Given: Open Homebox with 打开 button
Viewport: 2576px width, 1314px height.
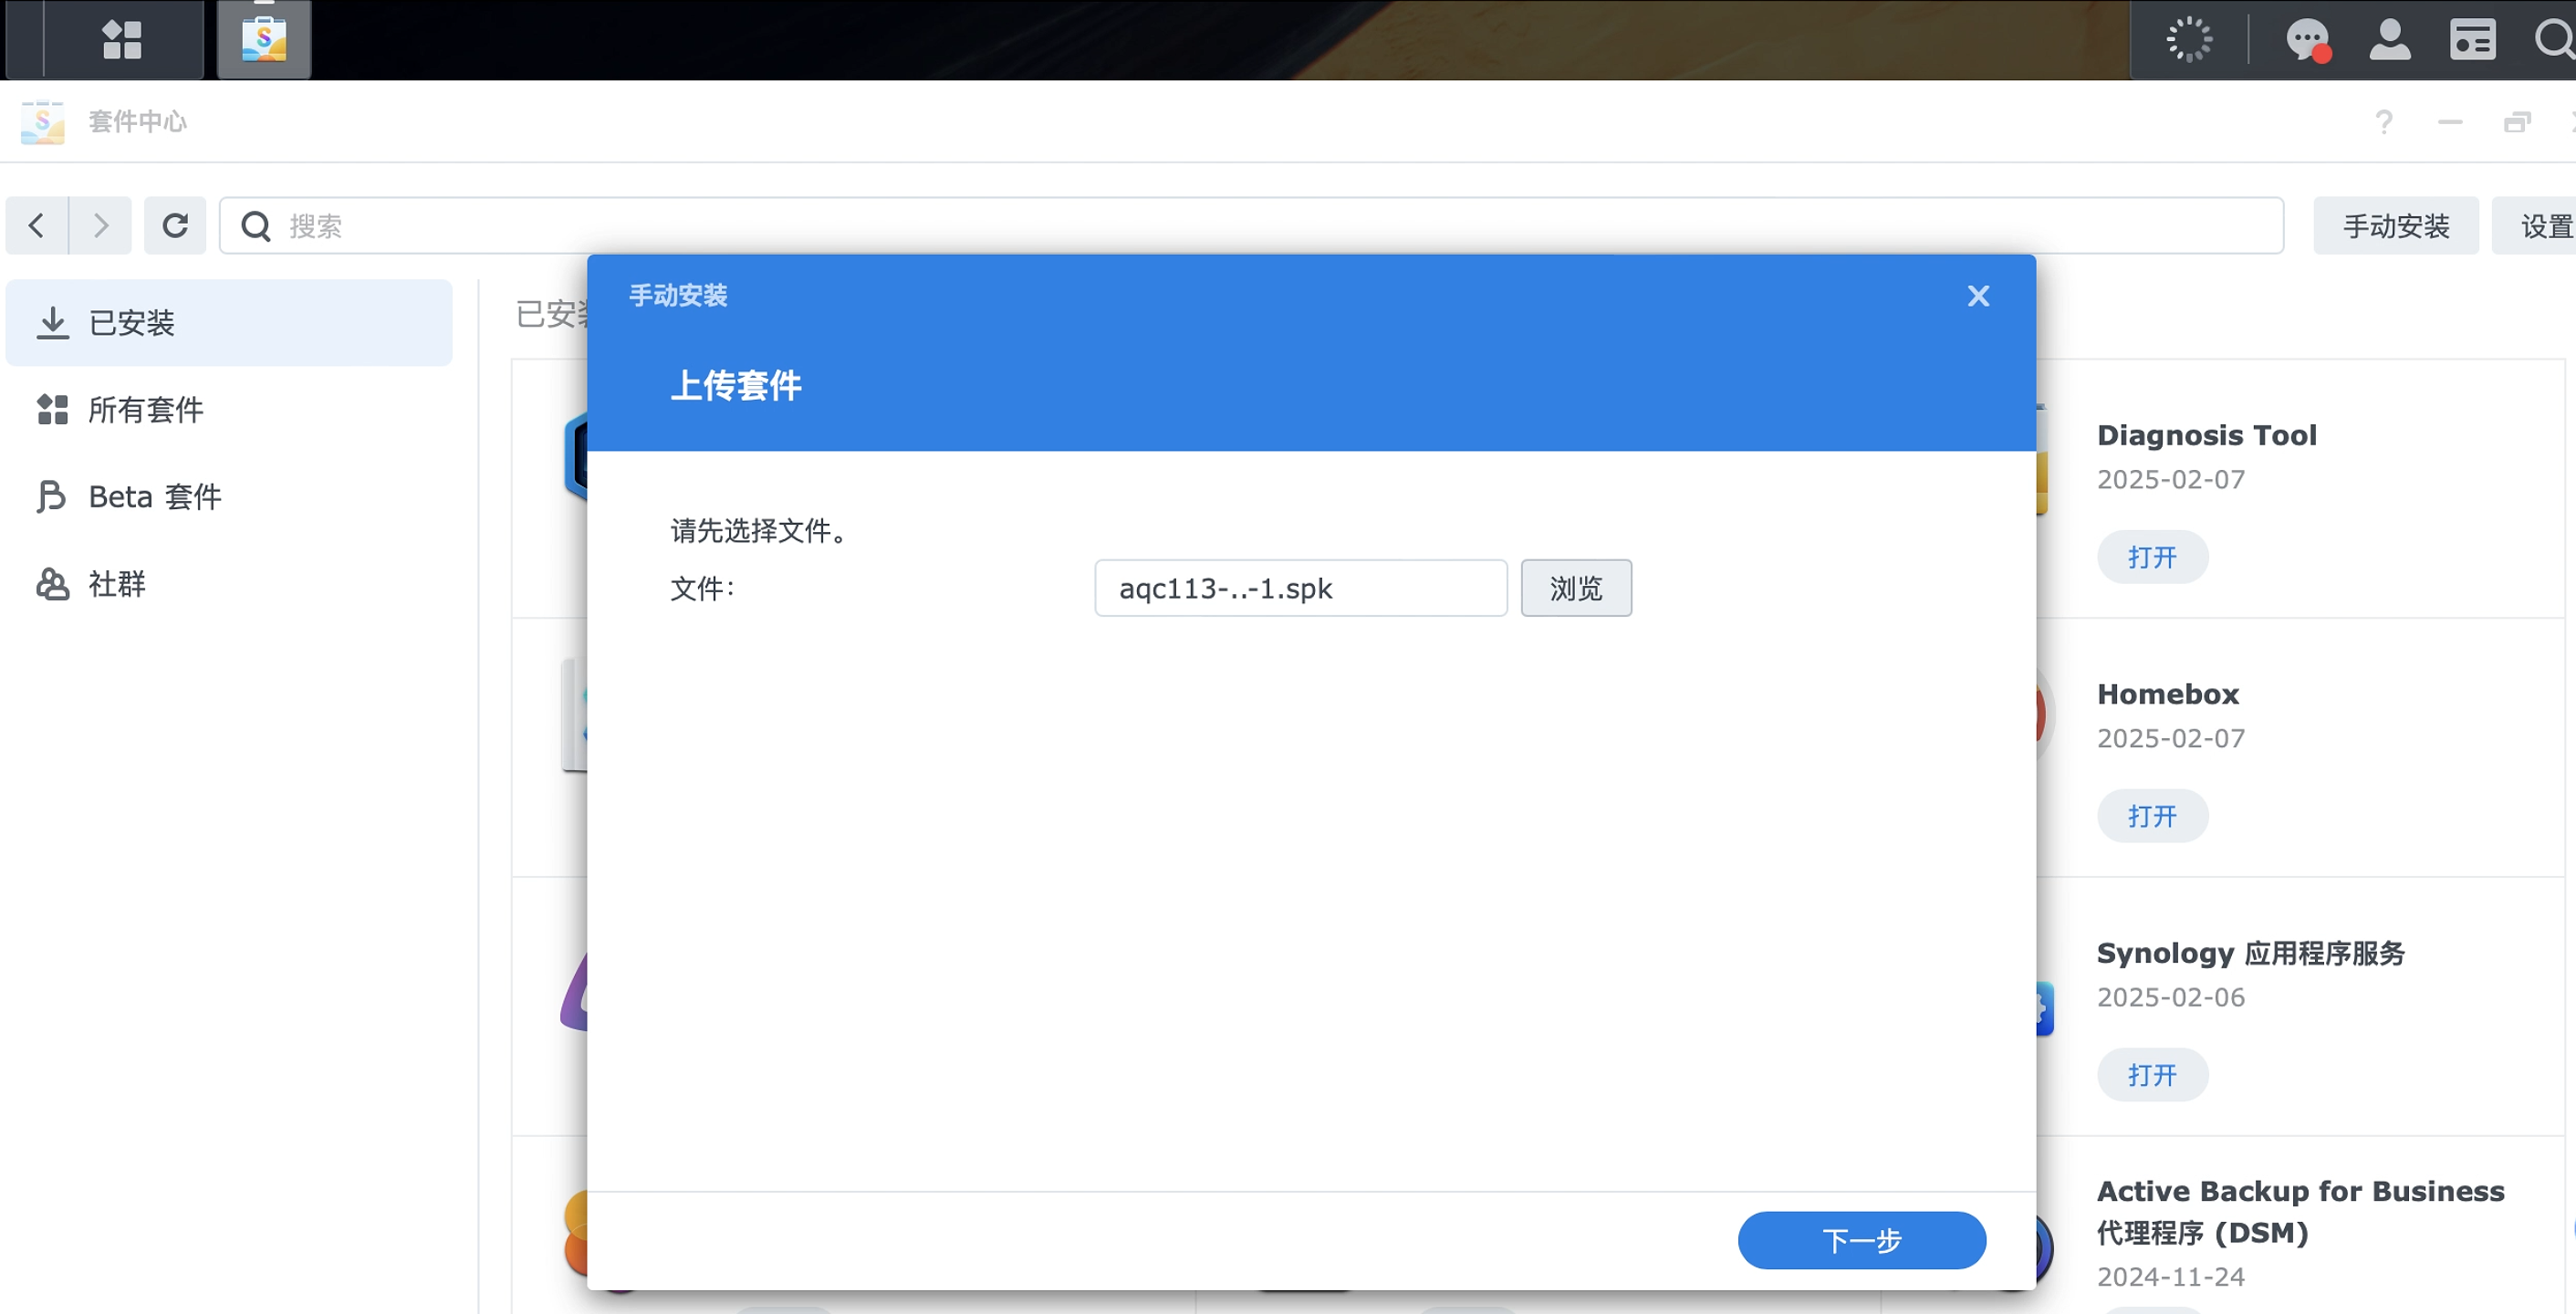Looking at the screenshot, I should coord(2152,816).
